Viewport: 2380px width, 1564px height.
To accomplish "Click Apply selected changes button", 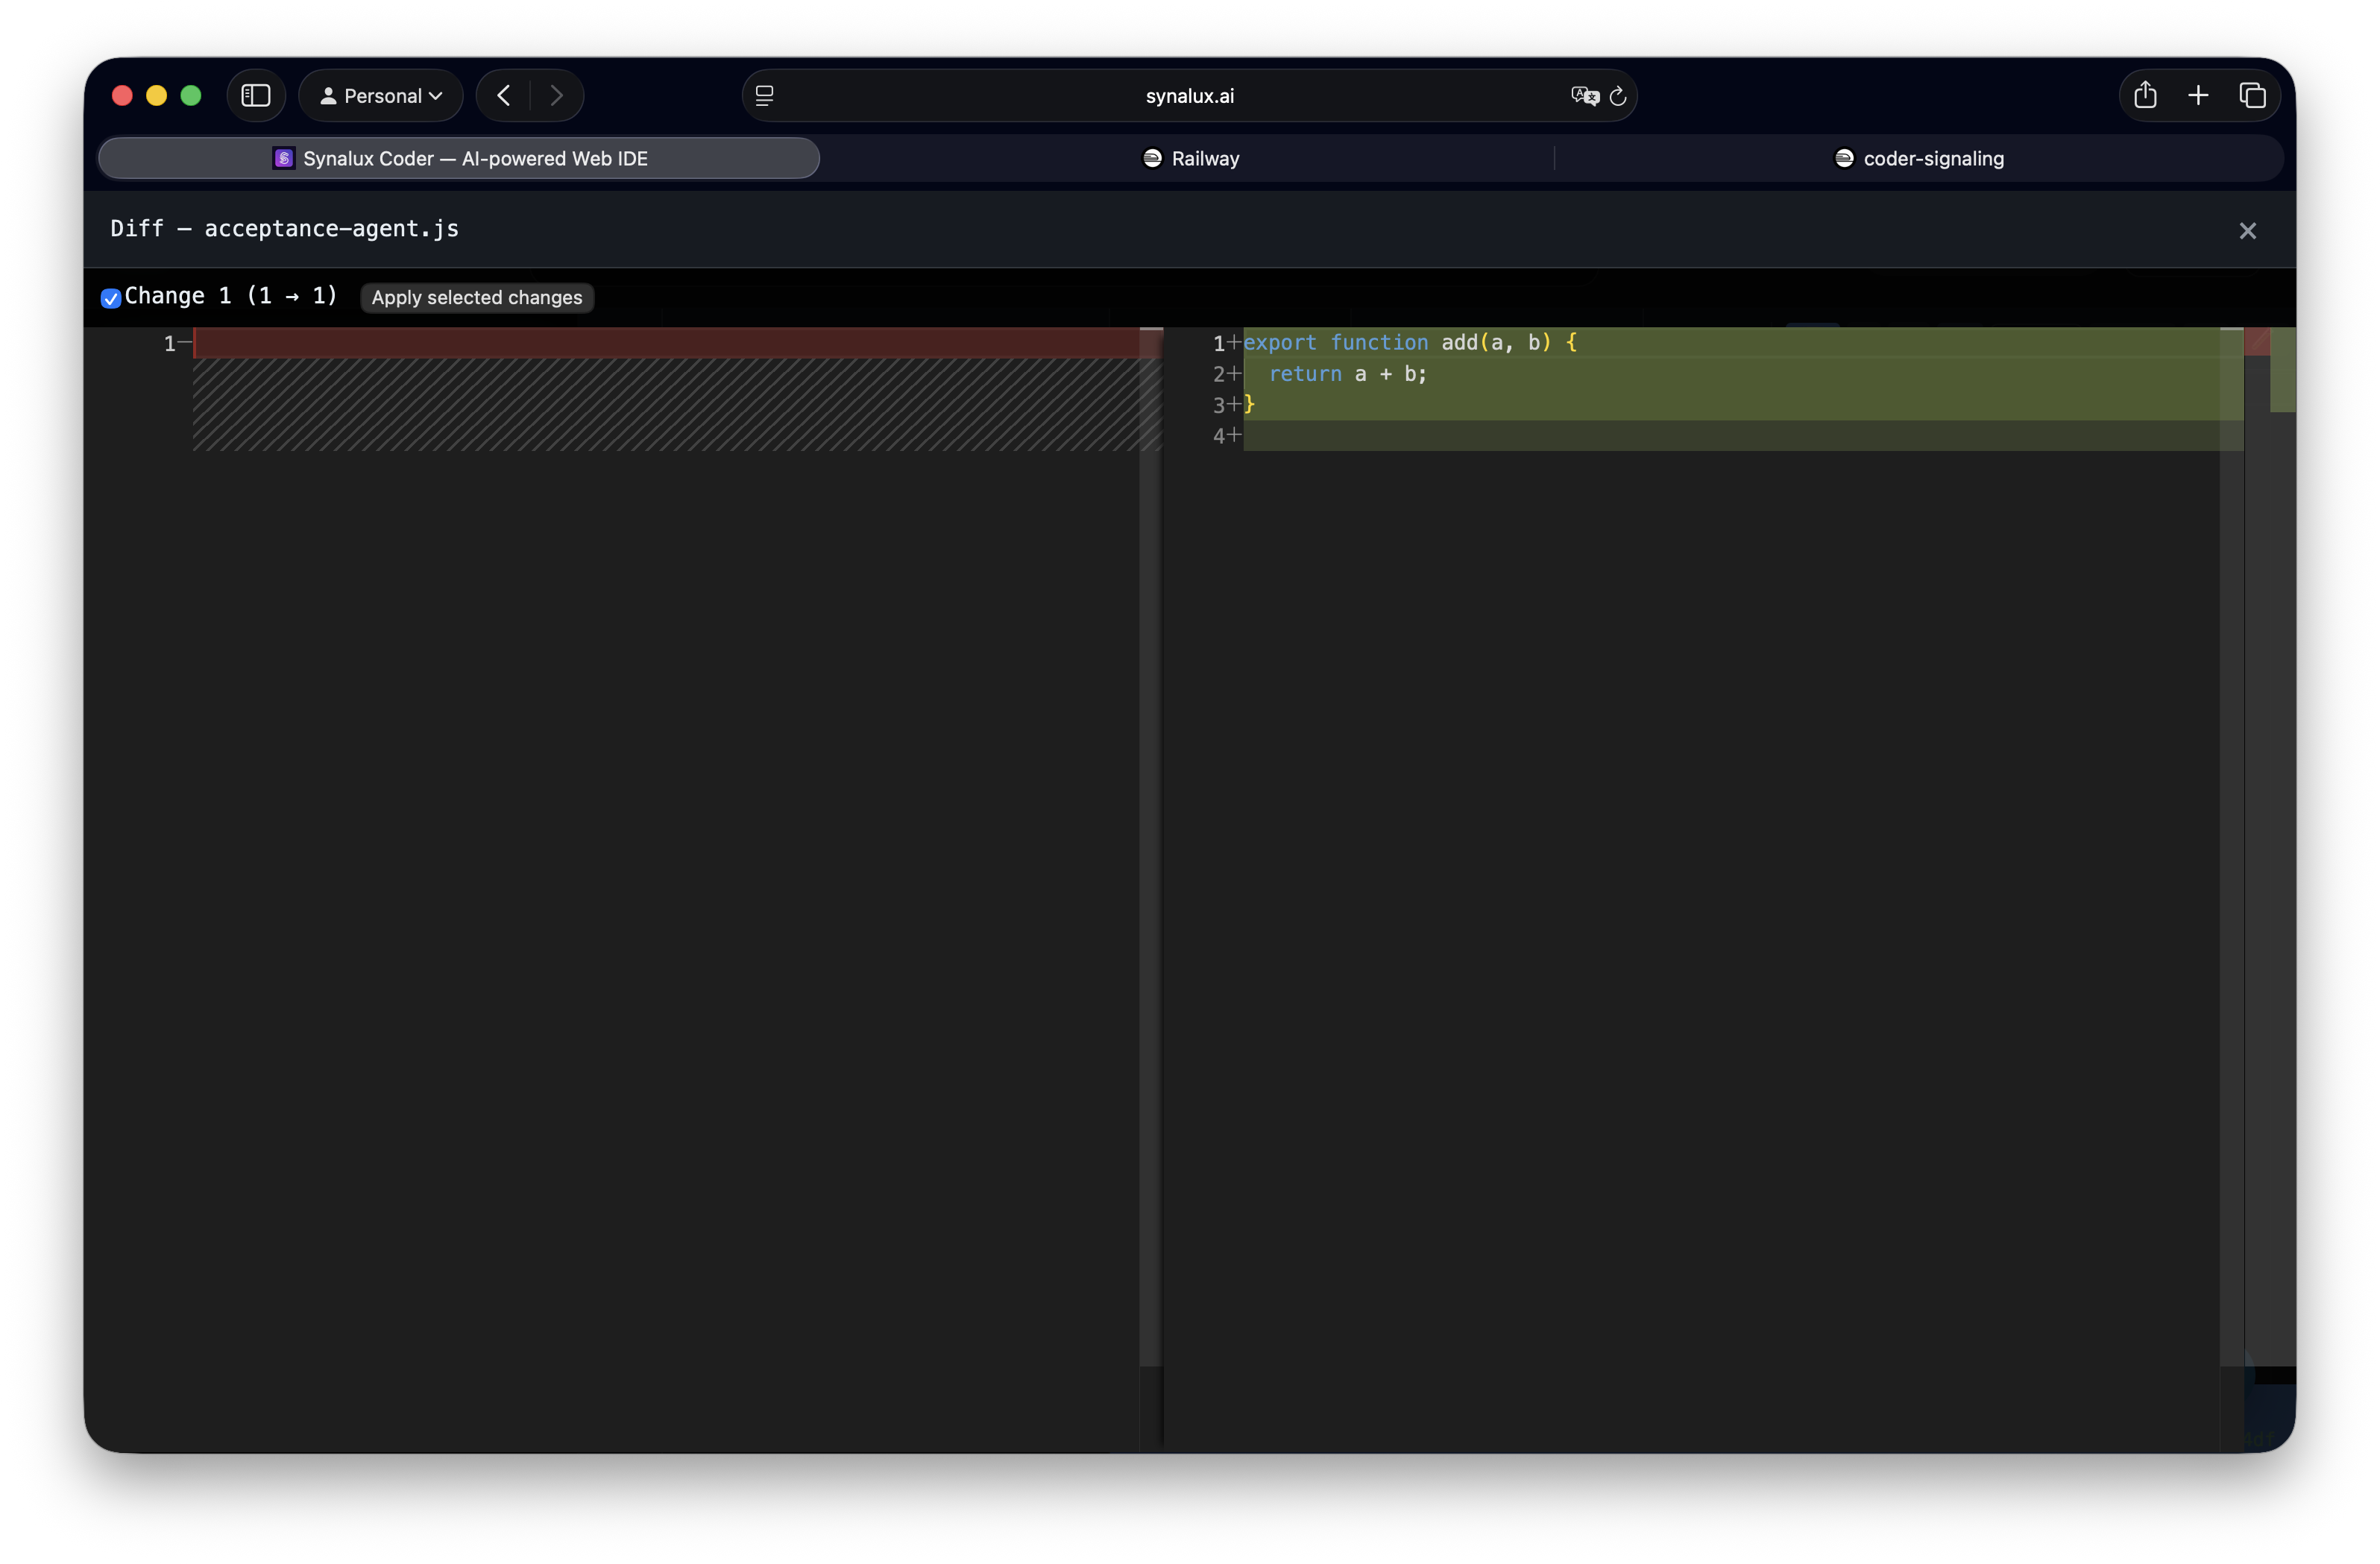I will pyautogui.click(x=477, y=297).
